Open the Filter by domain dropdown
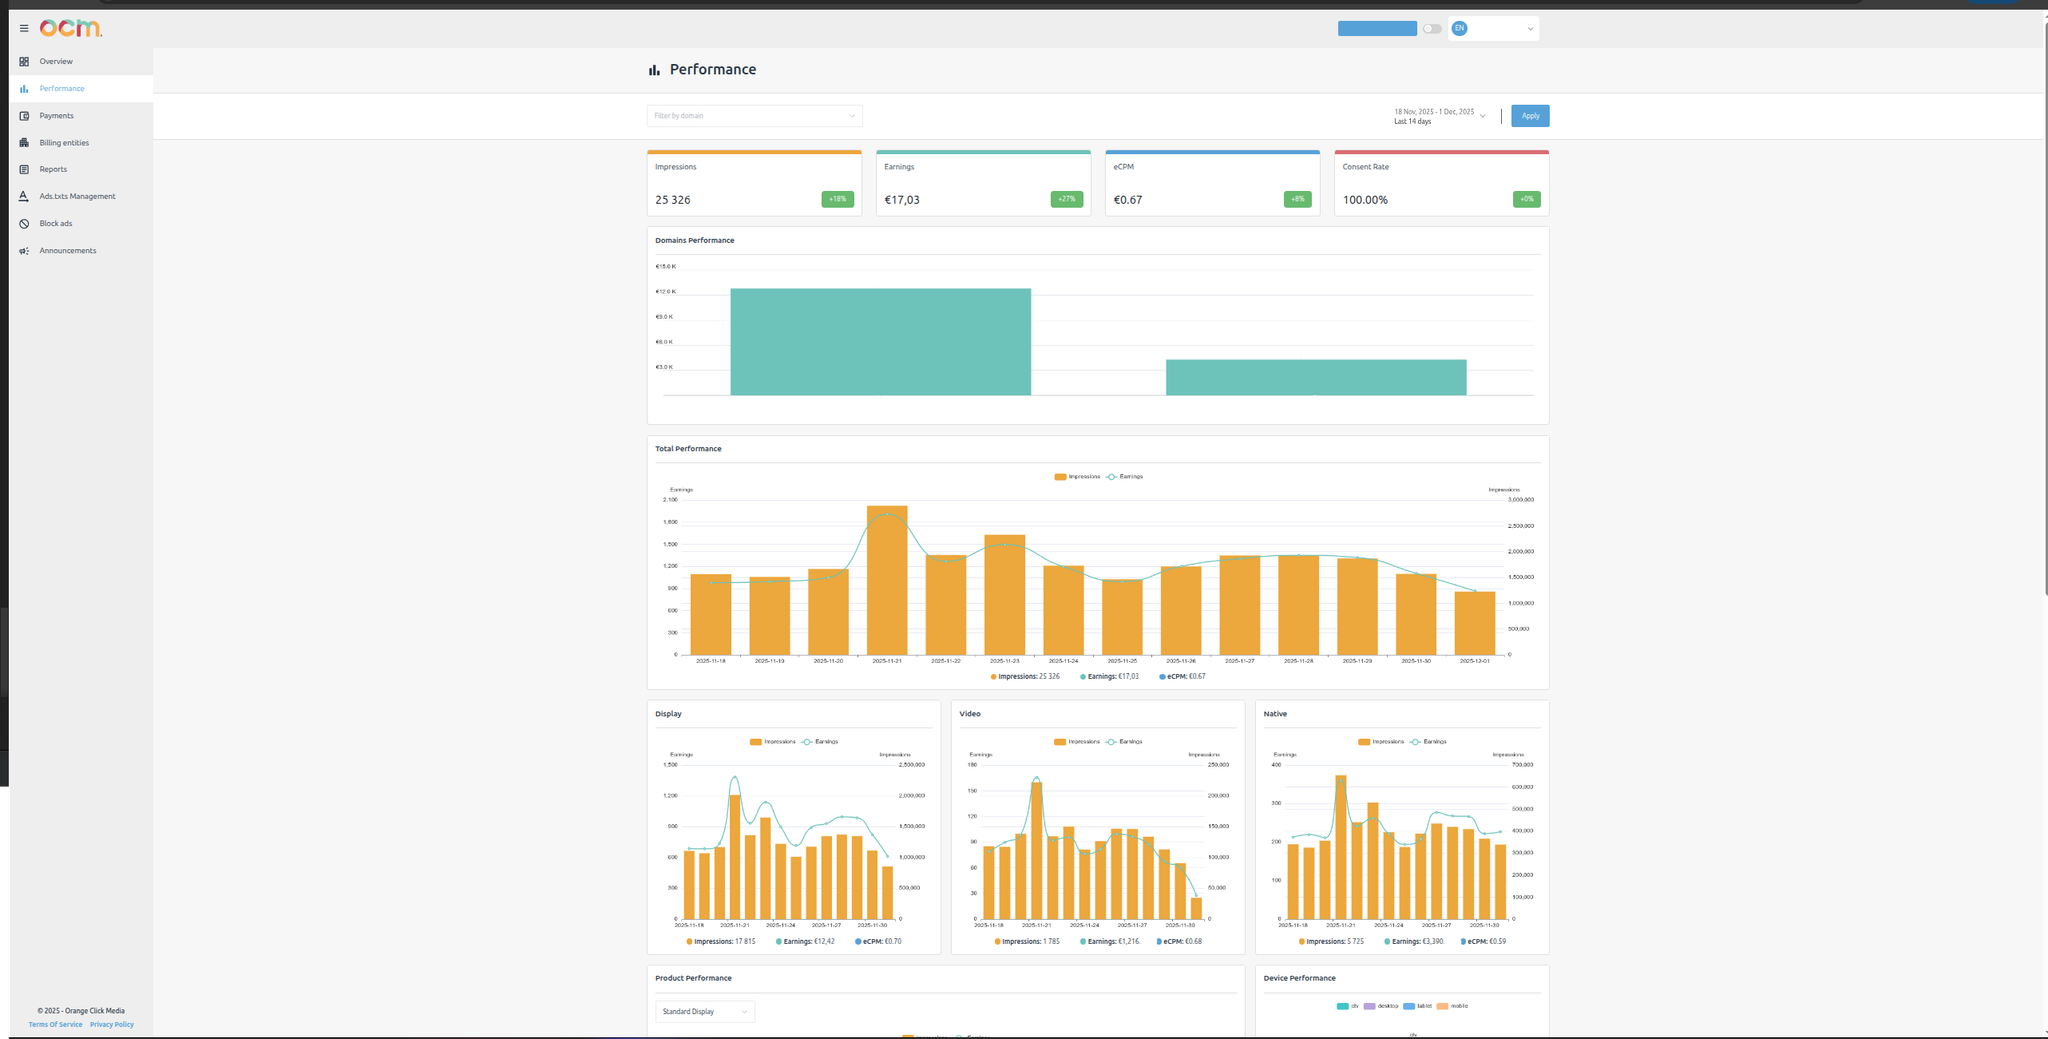This screenshot has height=1039, width=2048. 754,115
